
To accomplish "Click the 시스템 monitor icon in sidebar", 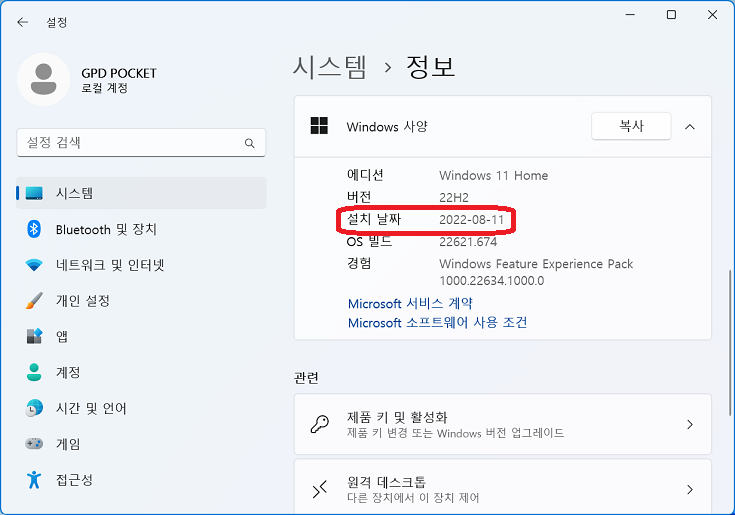I will (x=34, y=193).
